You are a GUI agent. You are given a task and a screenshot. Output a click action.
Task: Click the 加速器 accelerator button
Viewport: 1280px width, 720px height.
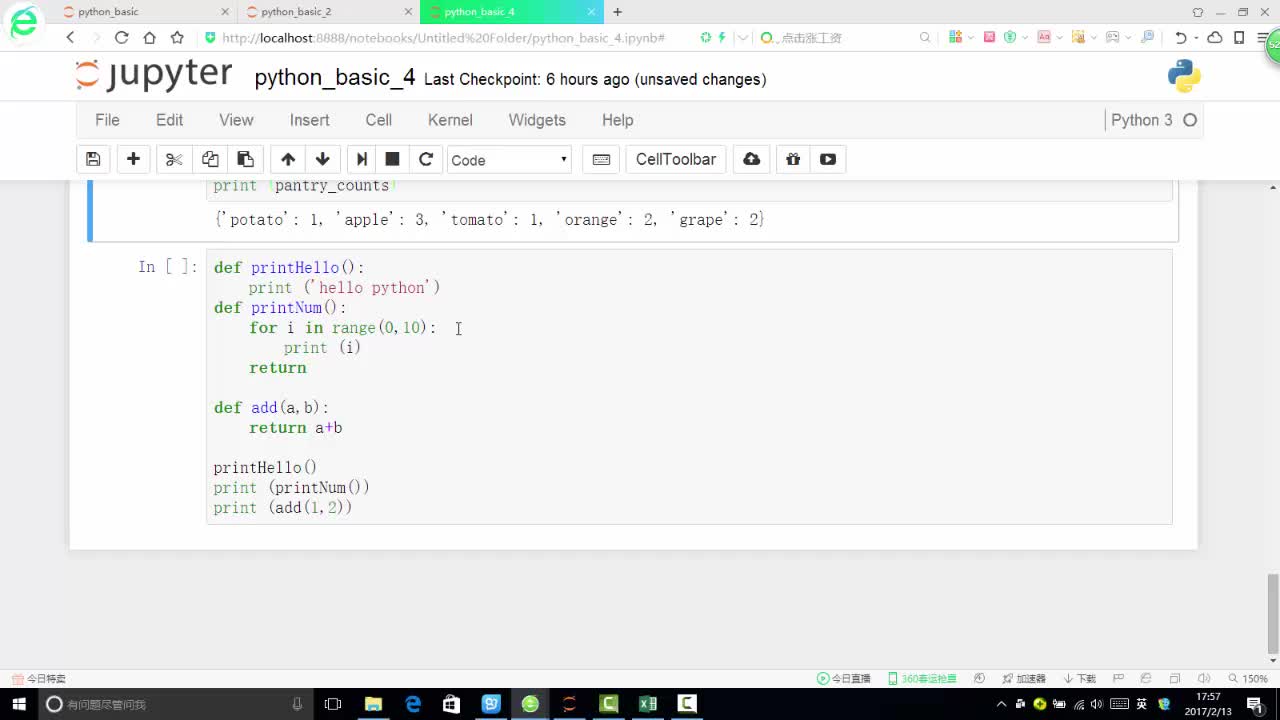pos(1024,678)
